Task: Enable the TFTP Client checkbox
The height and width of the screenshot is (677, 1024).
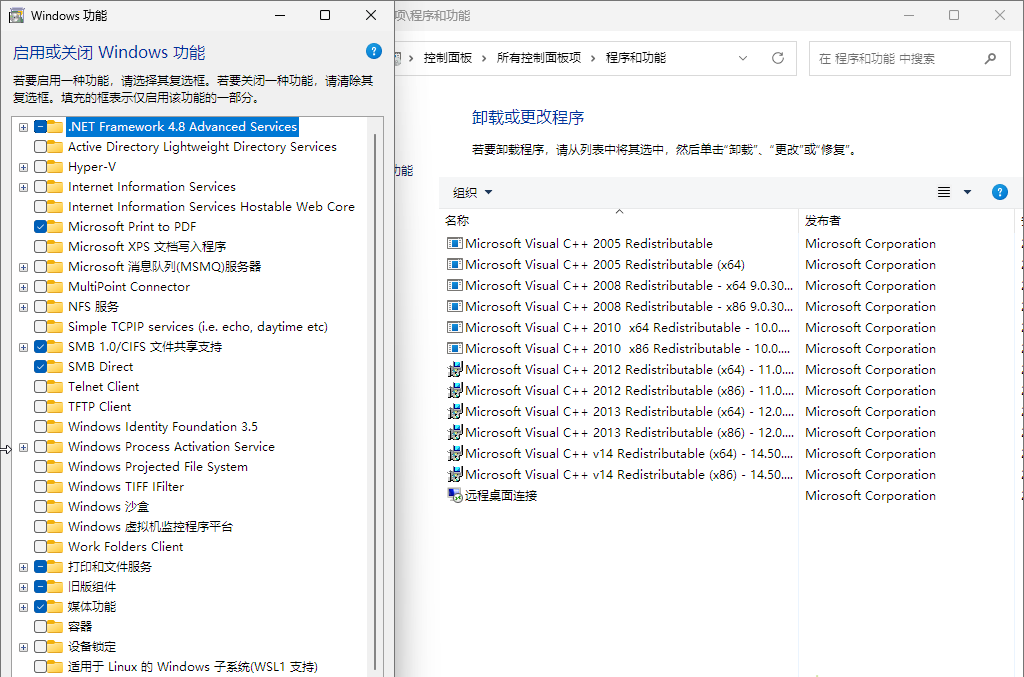Action: point(40,407)
